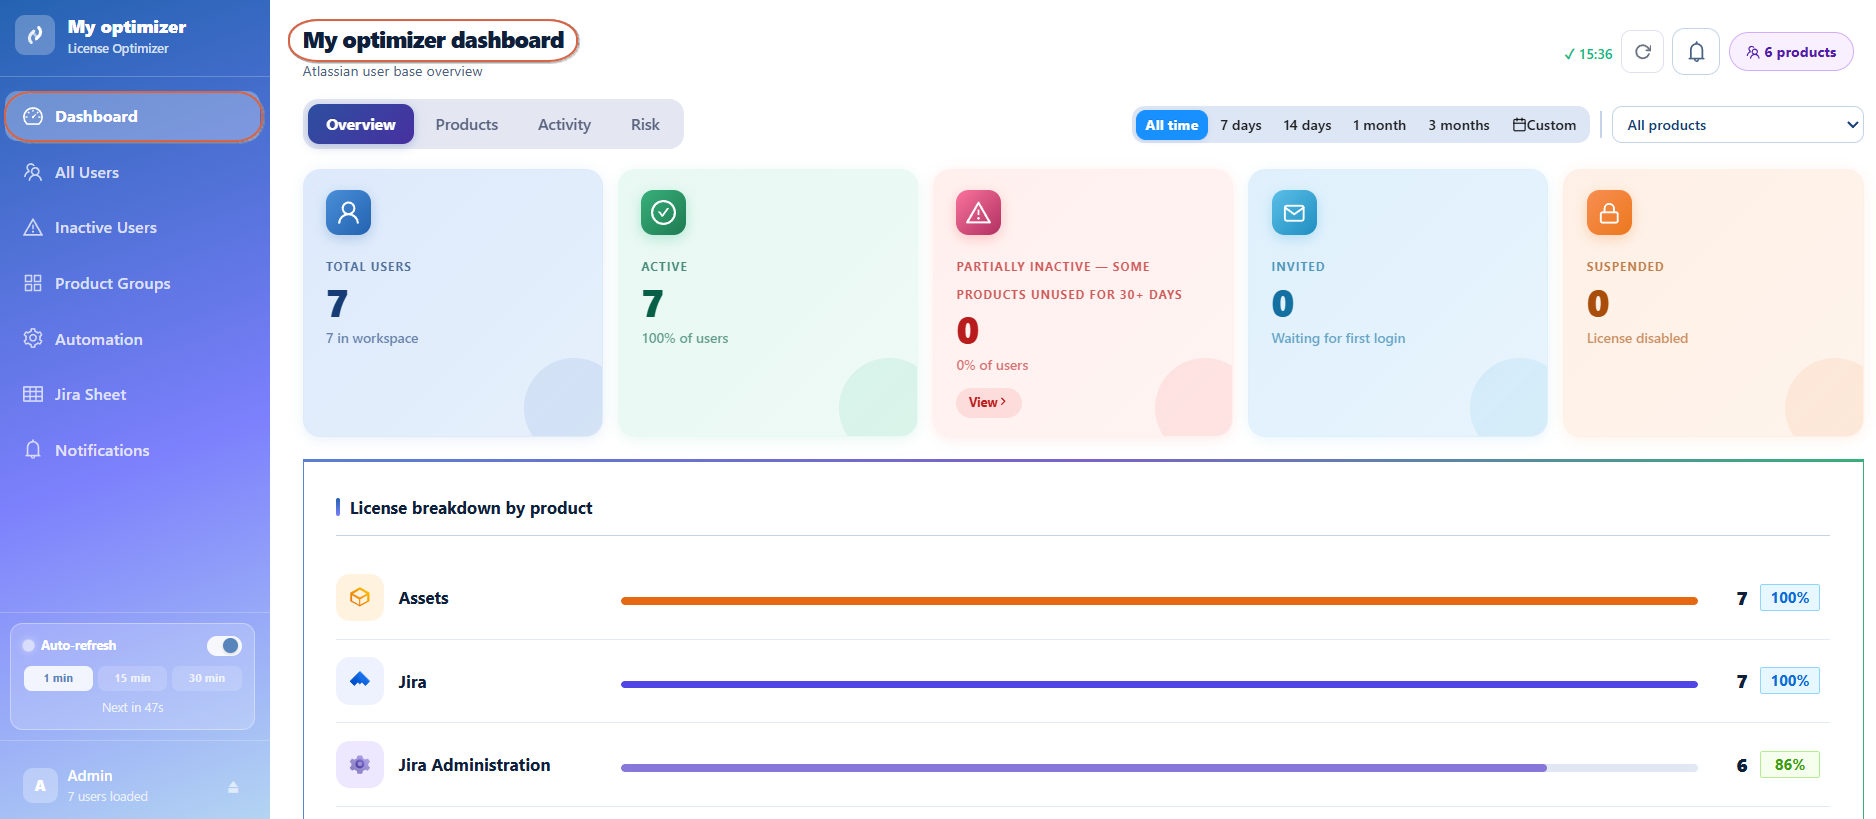
Task: Click the Total Users person icon
Action: click(348, 212)
